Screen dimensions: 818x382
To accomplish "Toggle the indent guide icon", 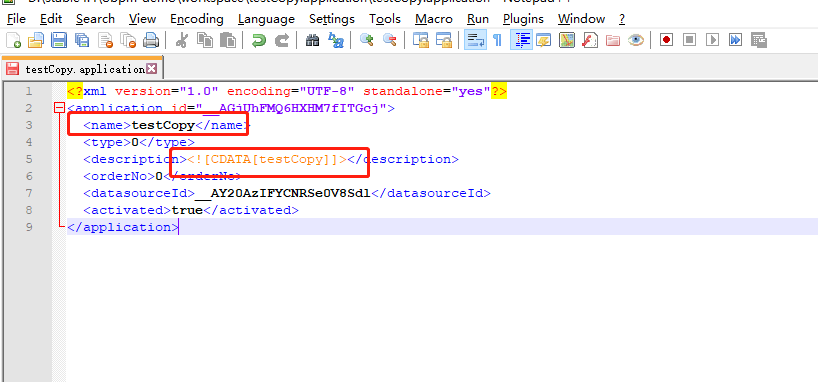I will click(521, 40).
